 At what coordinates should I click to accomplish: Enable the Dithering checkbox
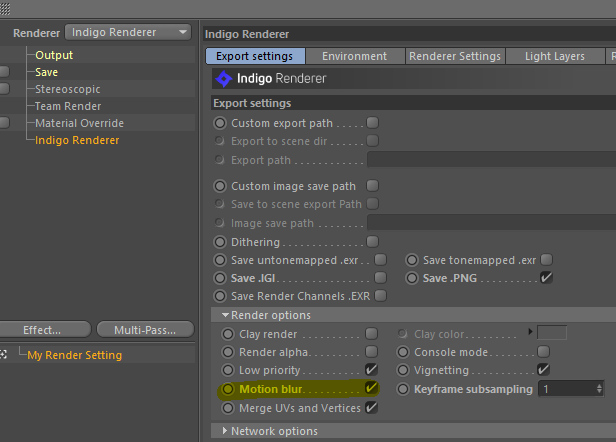coord(372,241)
